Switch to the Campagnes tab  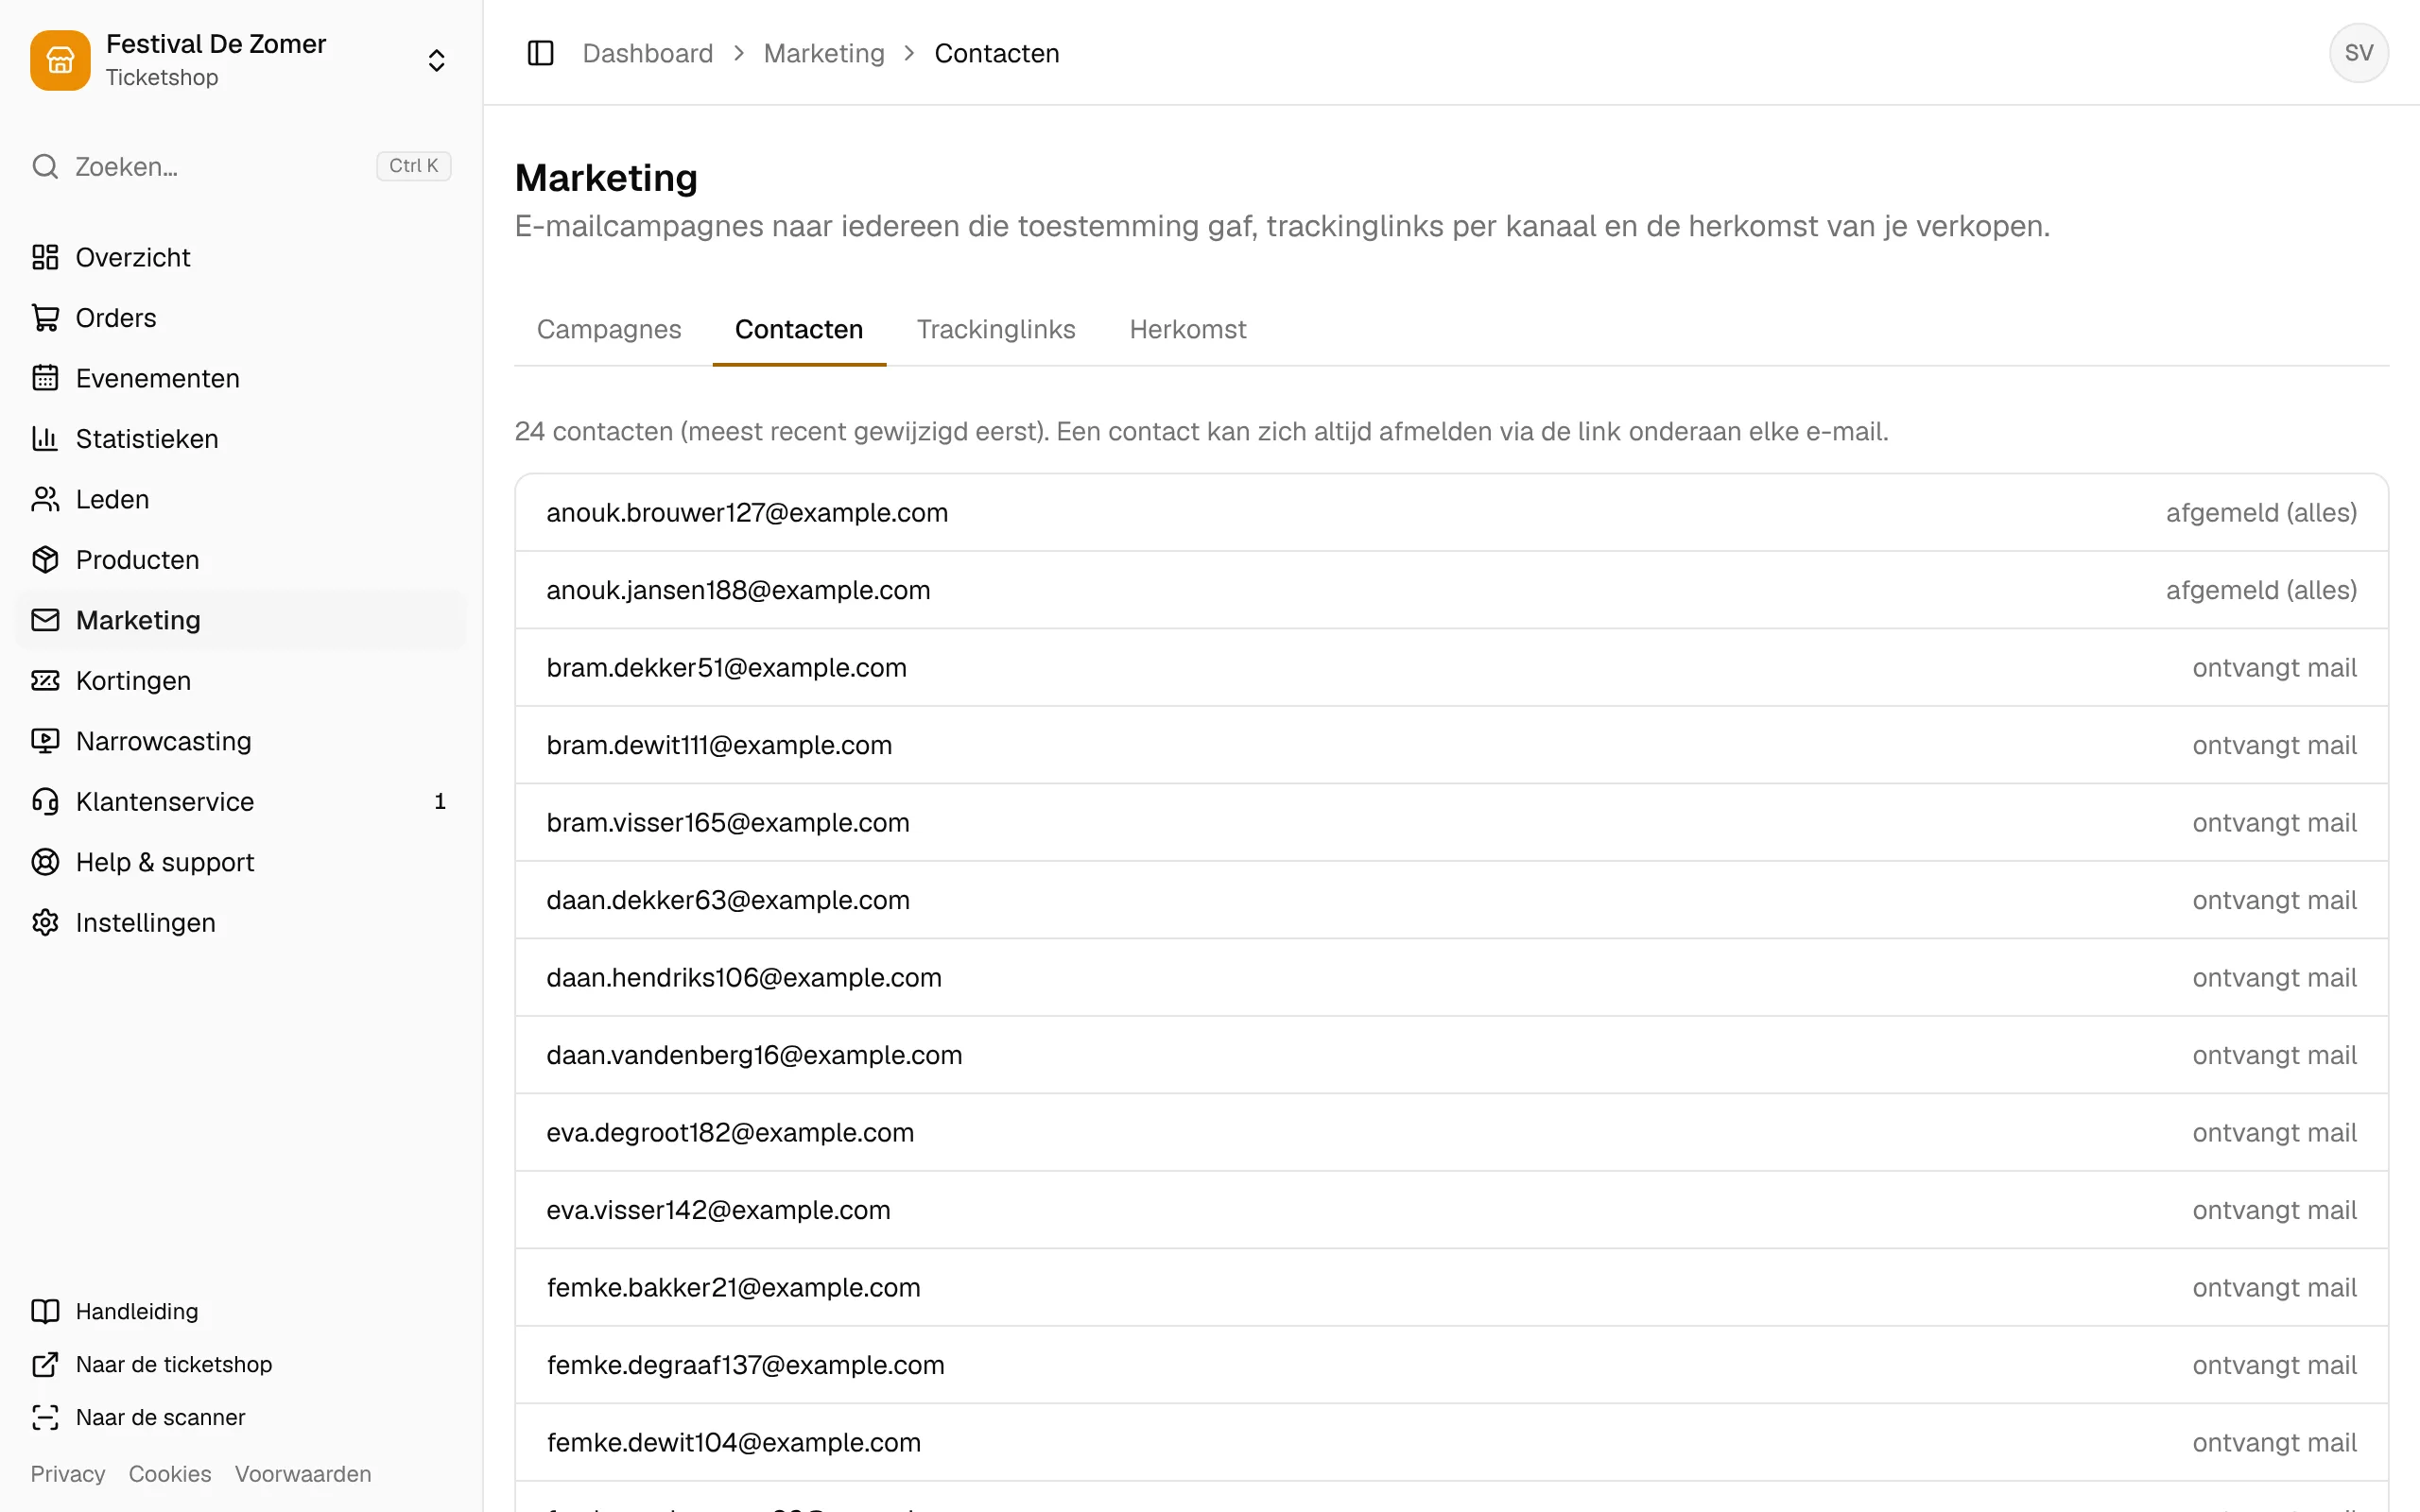coord(609,329)
